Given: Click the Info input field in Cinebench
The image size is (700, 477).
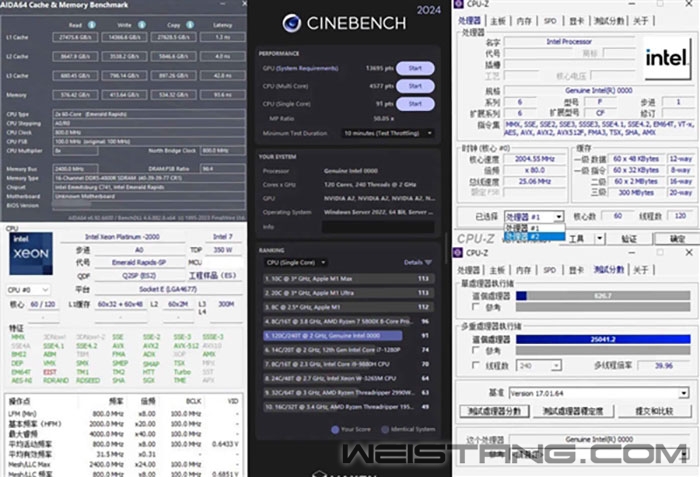Looking at the screenshot, I should click(x=378, y=227).
